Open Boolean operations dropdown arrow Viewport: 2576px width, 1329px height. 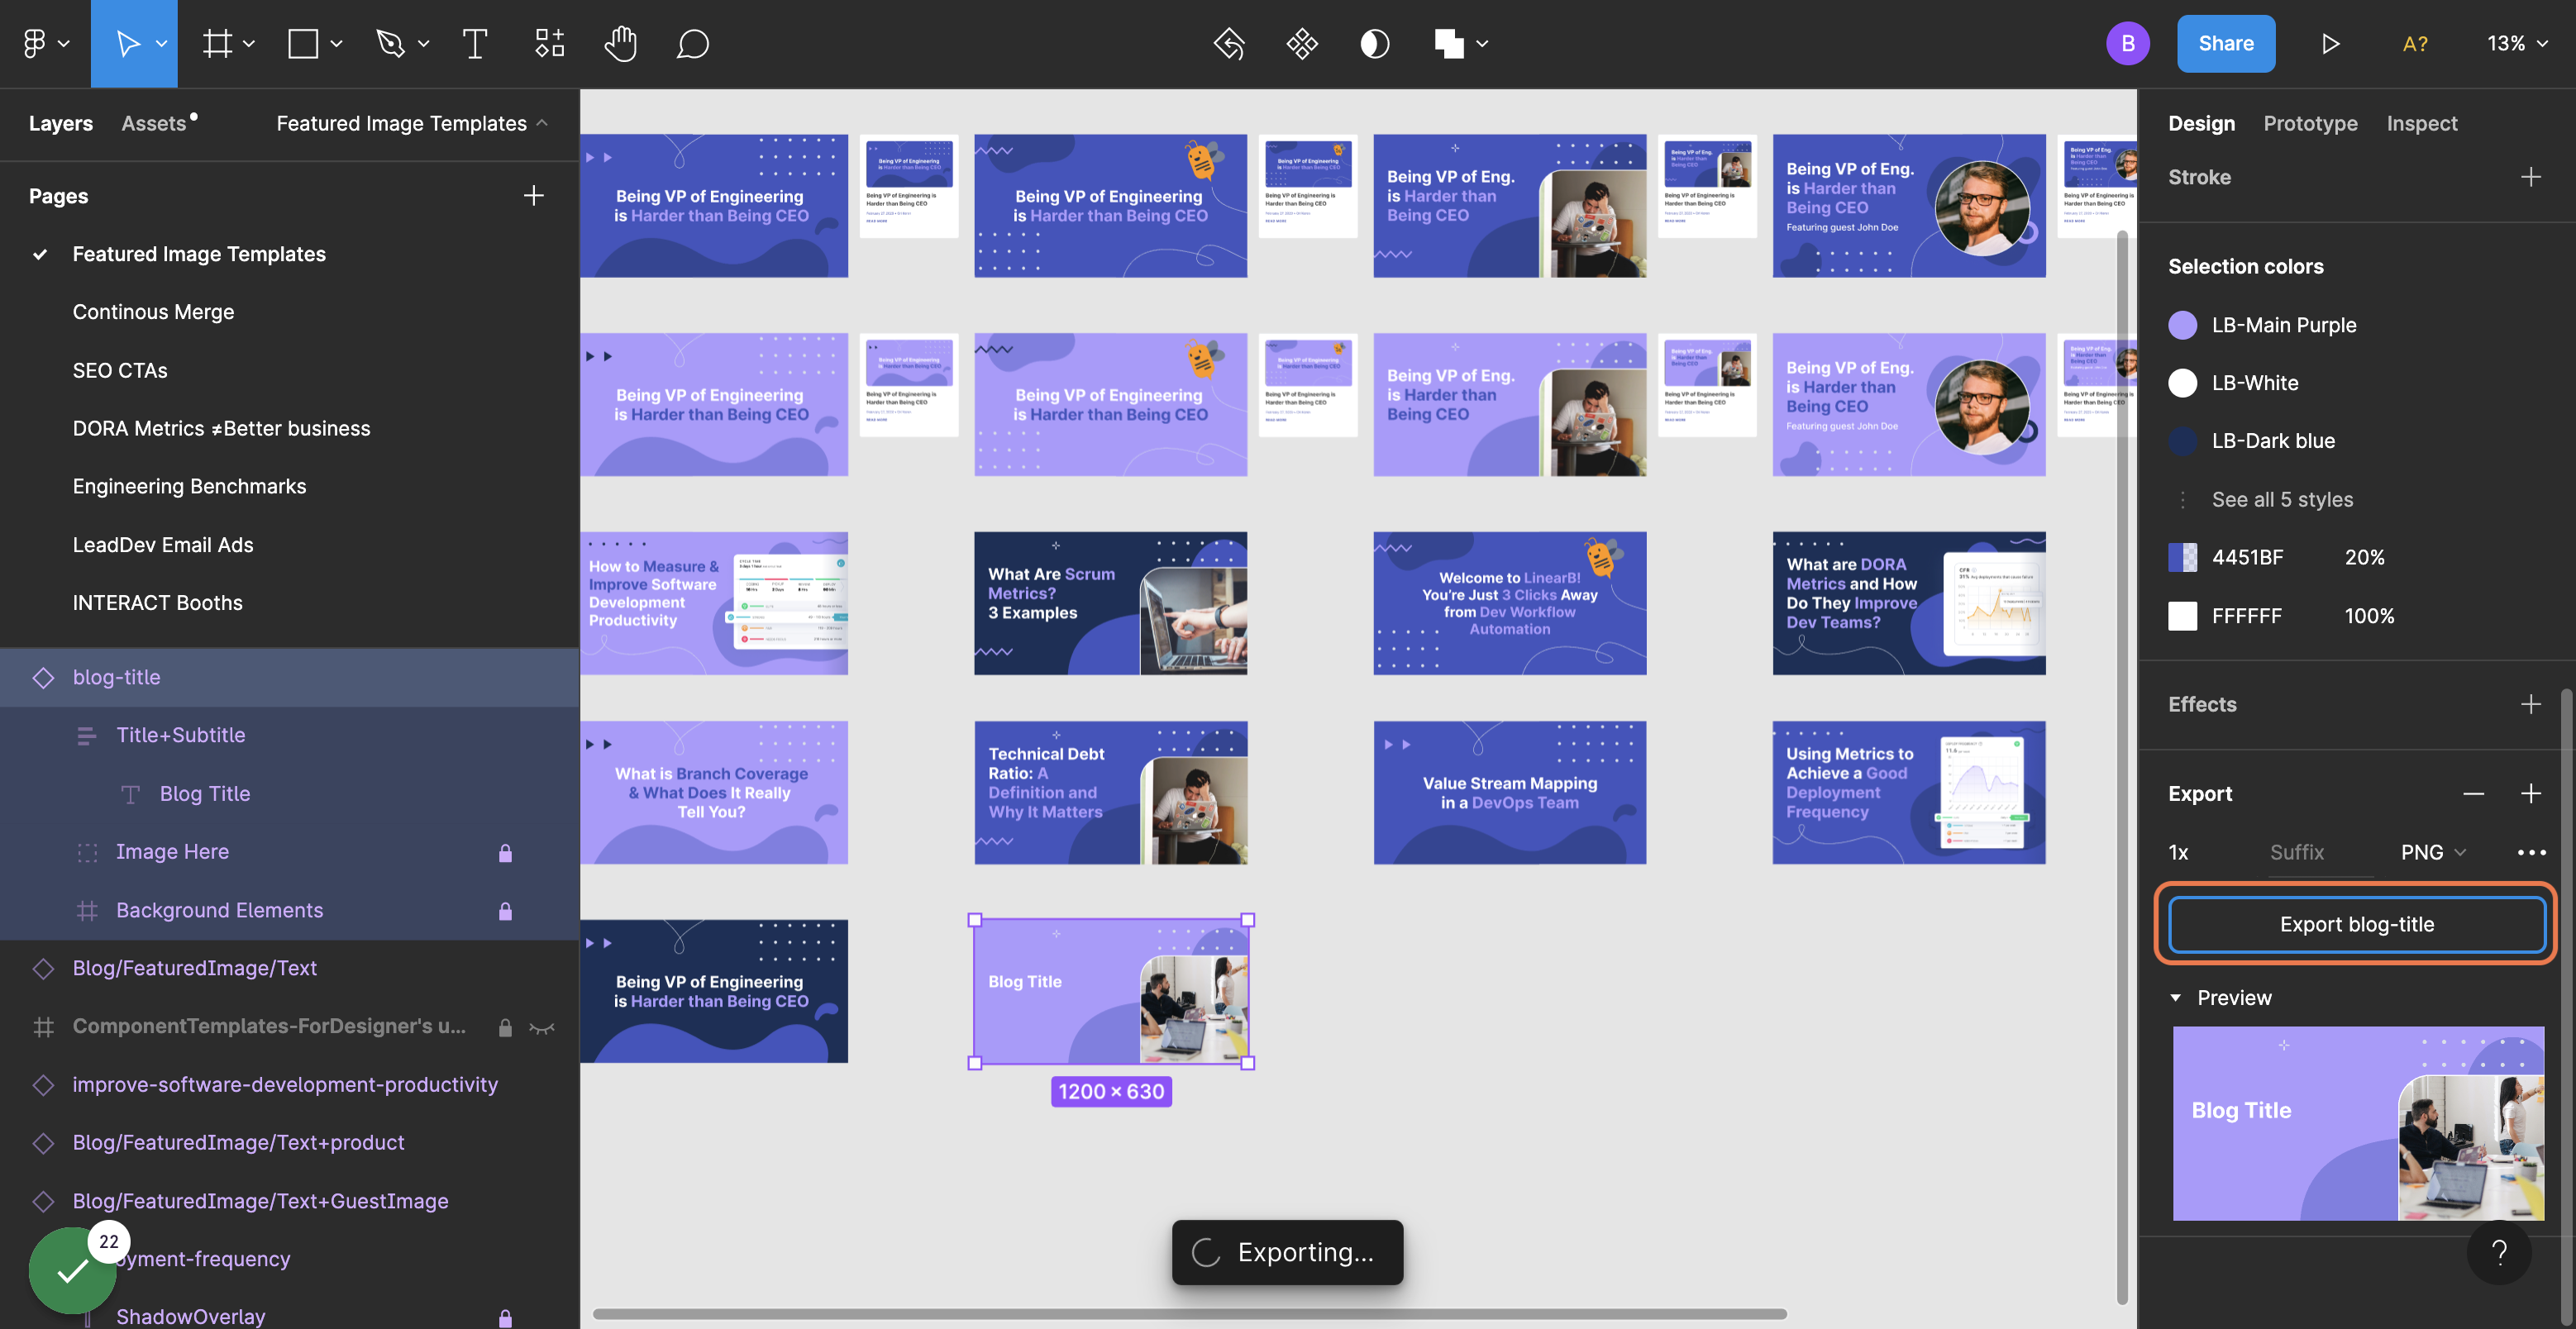(x=1482, y=44)
